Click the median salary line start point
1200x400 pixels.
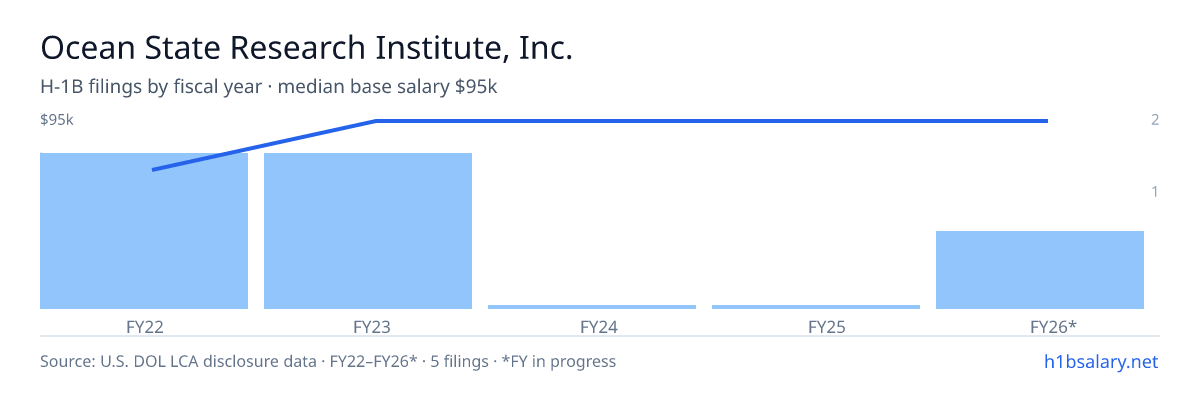pos(153,169)
